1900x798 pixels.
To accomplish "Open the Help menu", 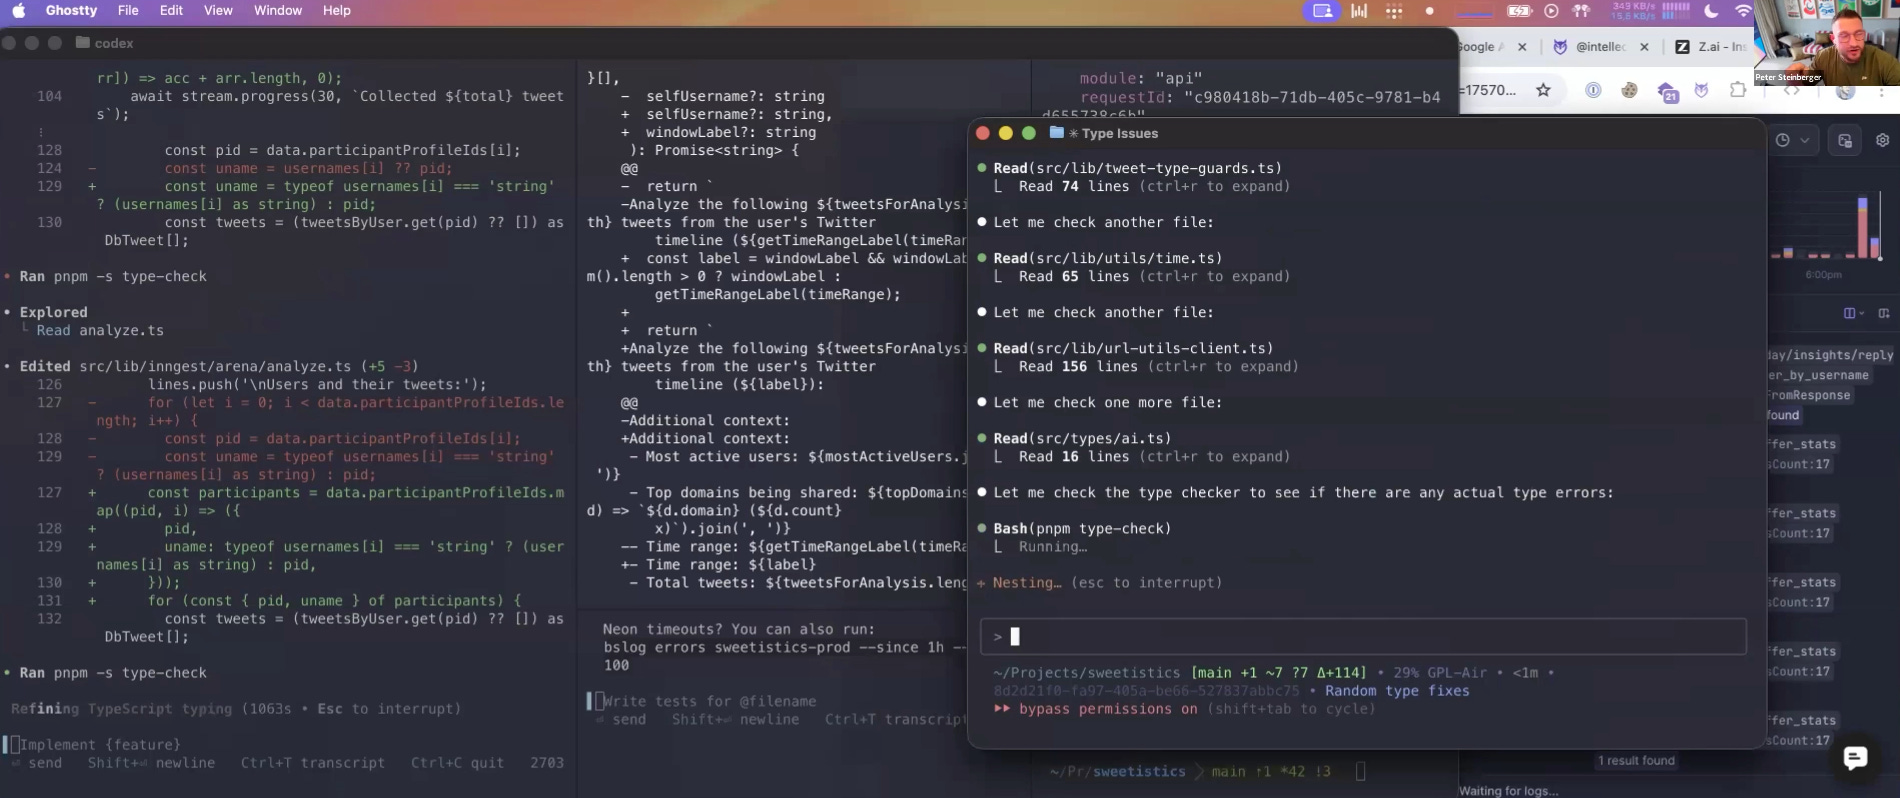I will pos(337,11).
